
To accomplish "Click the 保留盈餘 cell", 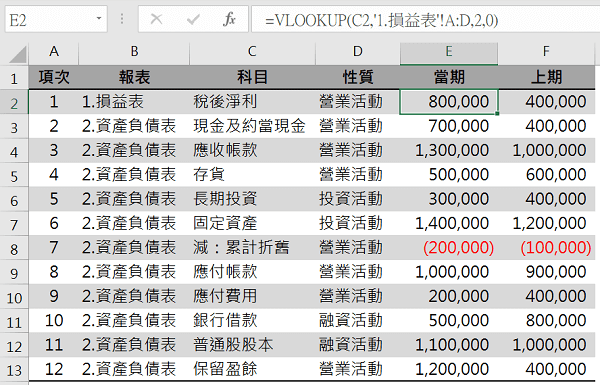I will tap(252, 369).
